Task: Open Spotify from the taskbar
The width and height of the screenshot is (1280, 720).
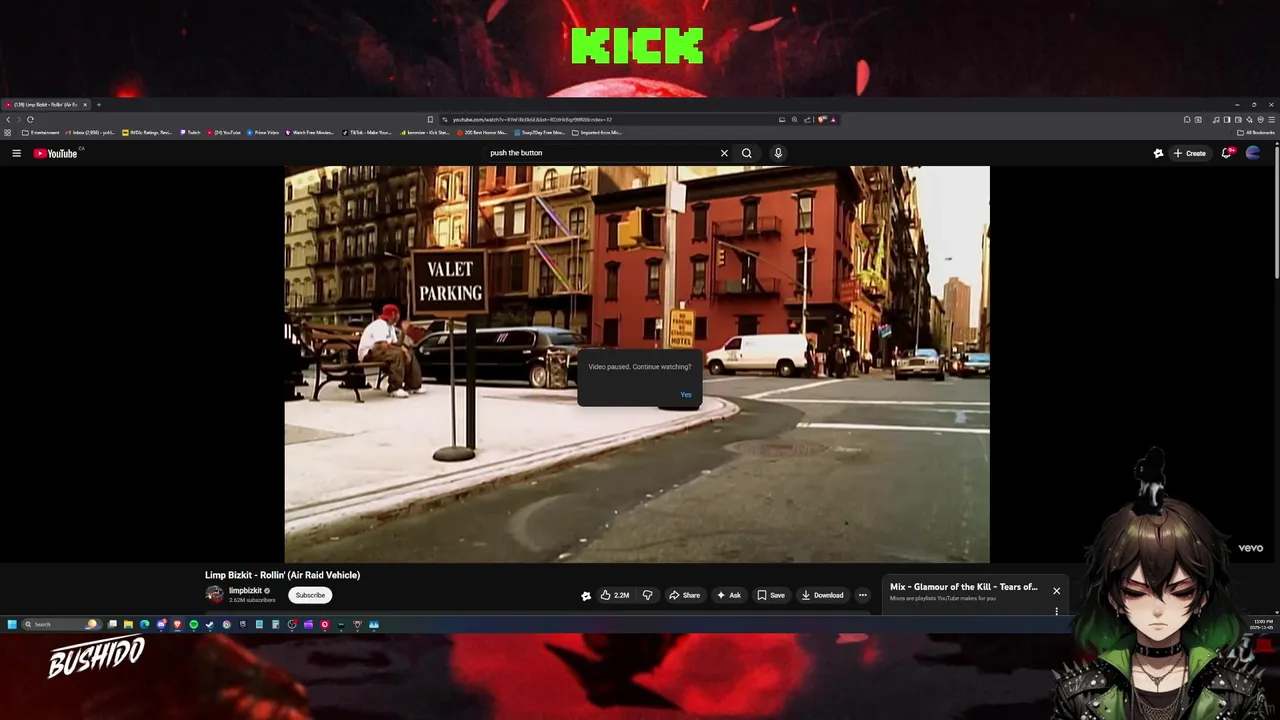Action: click(x=194, y=625)
